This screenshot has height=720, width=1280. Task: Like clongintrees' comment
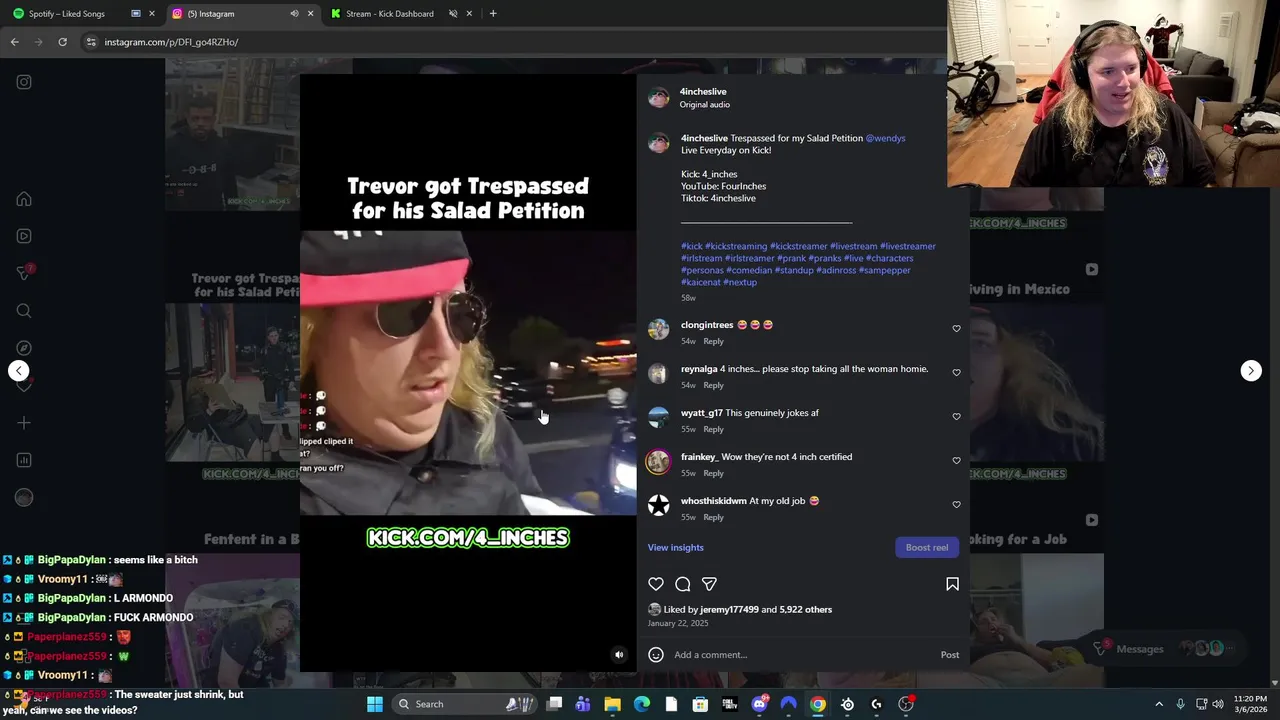point(956,329)
